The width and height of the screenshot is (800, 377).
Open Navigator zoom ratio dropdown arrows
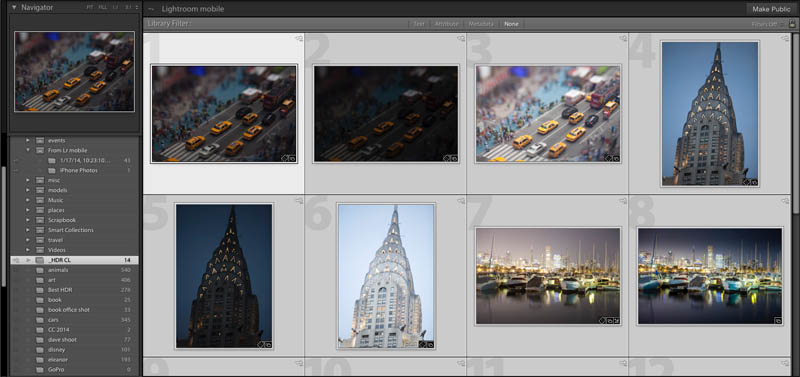point(136,8)
